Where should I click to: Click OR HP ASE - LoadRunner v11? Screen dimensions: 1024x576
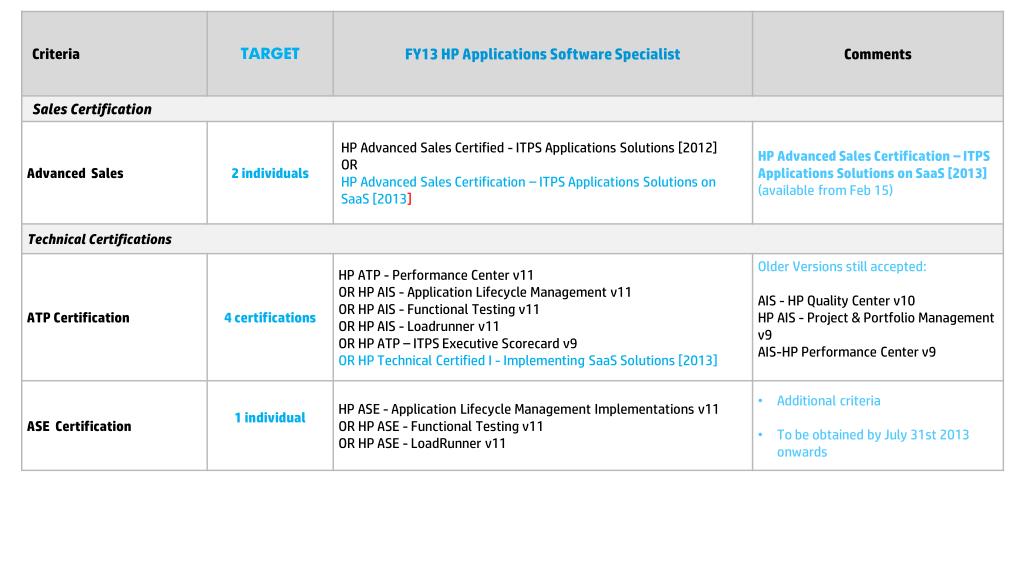point(422,443)
